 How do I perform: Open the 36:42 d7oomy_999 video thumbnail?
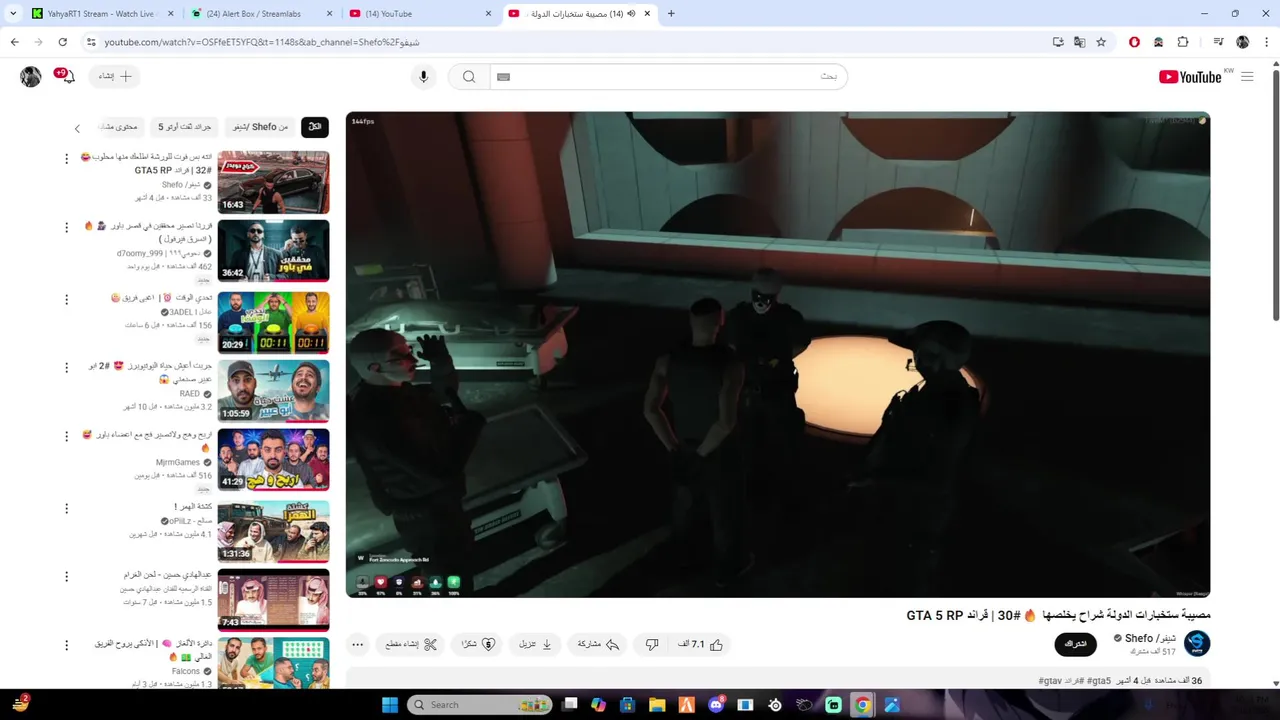[x=273, y=251]
